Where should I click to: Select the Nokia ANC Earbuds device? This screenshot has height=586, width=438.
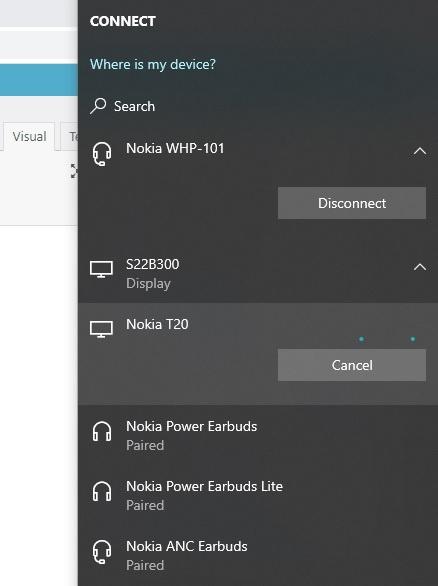pos(258,555)
